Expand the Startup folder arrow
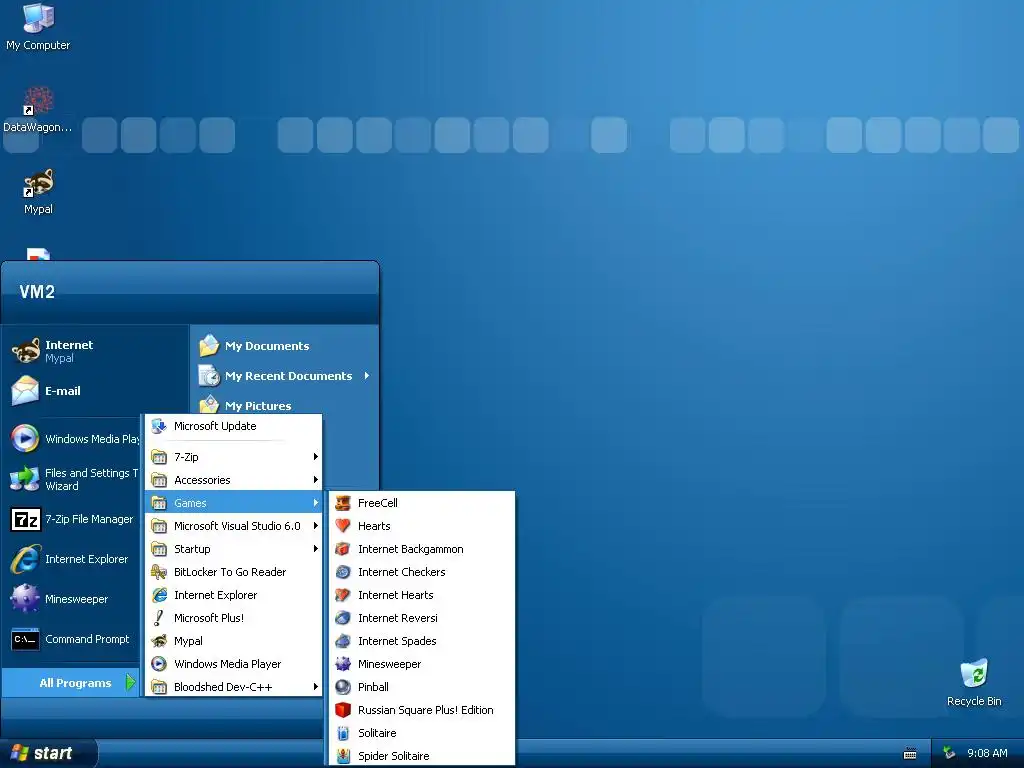The image size is (1024, 768). [x=315, y=549]
